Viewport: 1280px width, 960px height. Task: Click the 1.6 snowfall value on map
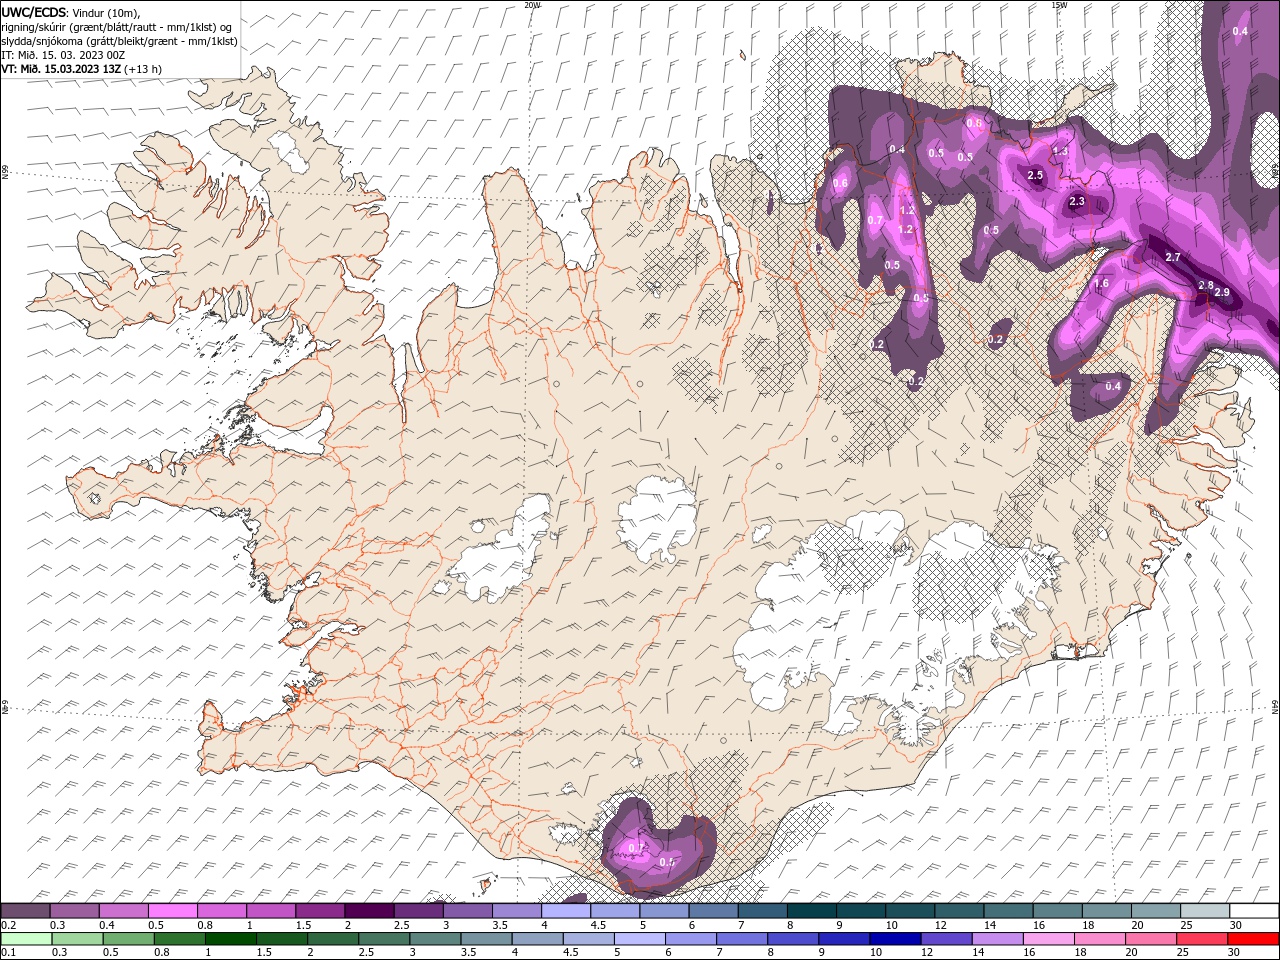pos(1102,283)
